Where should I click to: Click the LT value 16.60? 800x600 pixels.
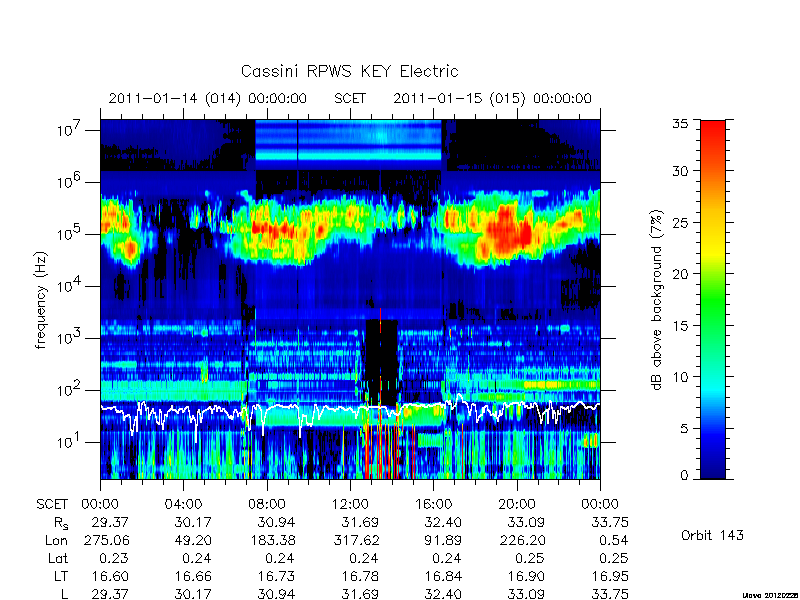(x=110, y=576)
